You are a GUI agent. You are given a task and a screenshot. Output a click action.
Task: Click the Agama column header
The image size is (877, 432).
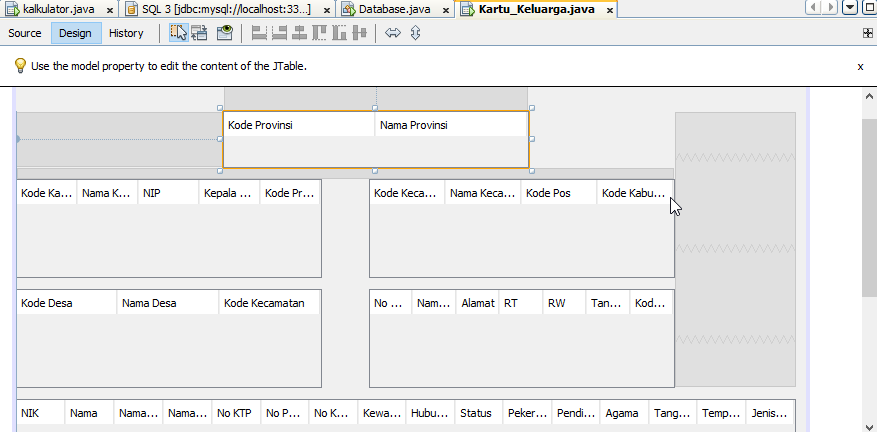click(x=624, y=414)
